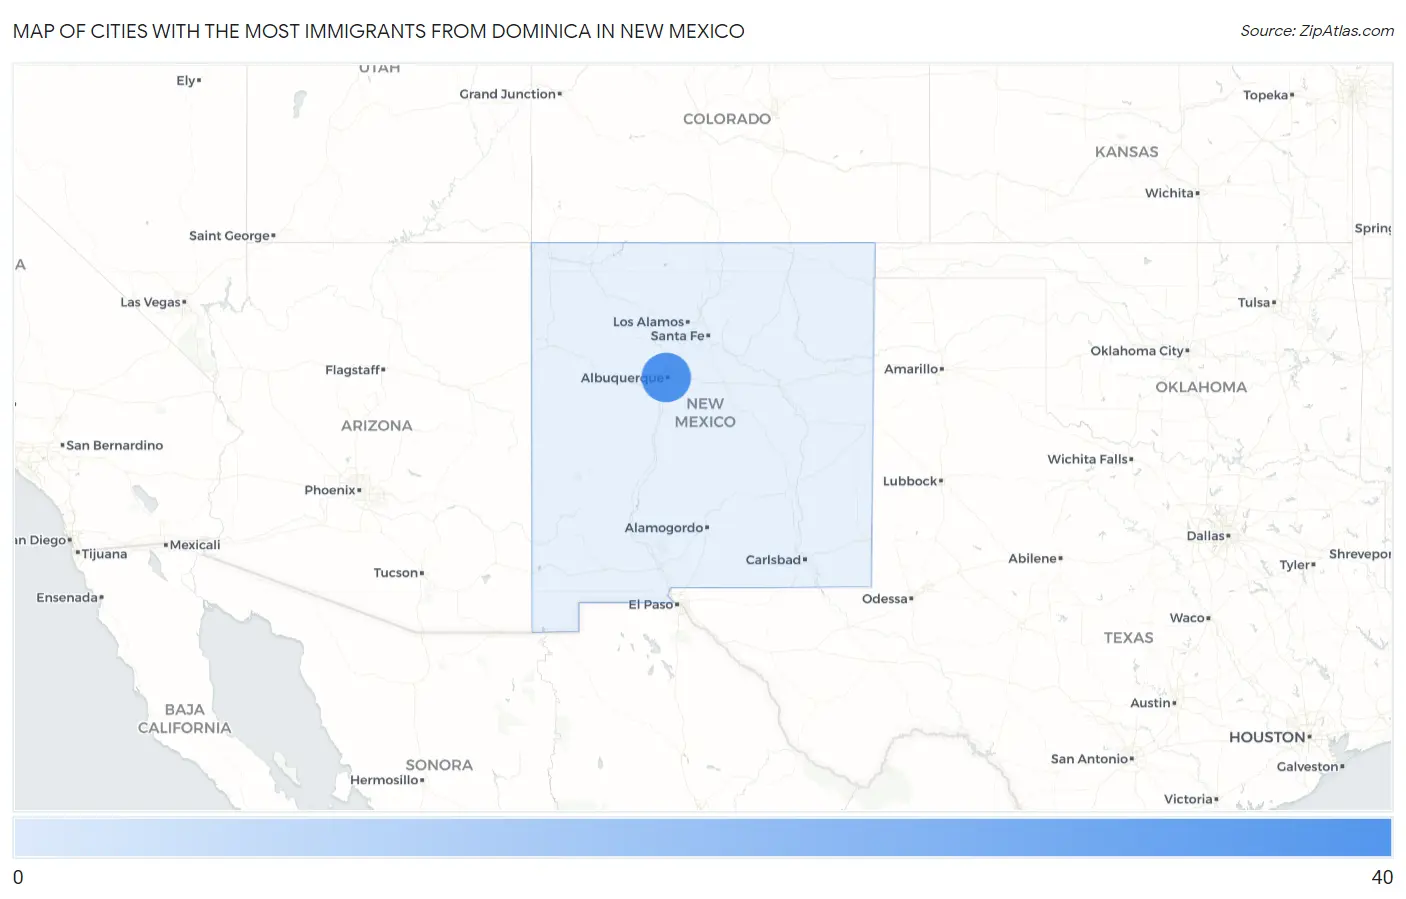Viewport: 1406px width, 899px height.
Task: Click the Topeka city label
Action: pos(1266,95)
